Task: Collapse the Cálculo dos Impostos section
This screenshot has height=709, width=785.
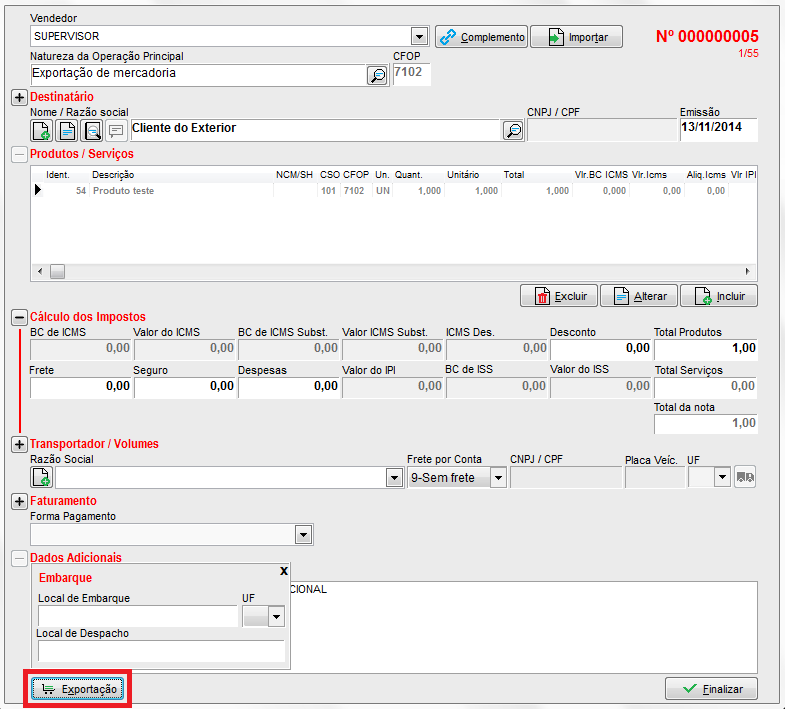Action: (19, 317)
